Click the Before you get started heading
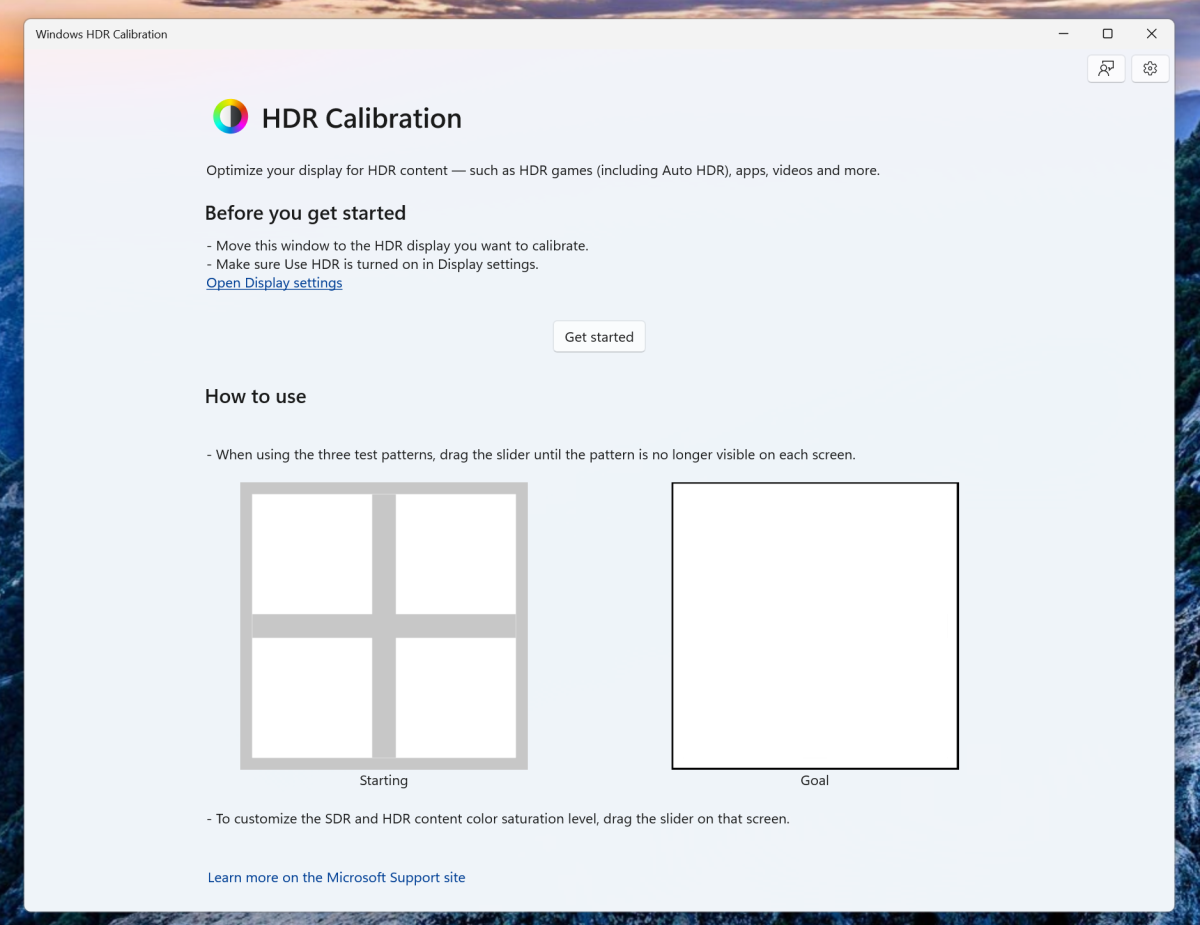 click(305, 213)
